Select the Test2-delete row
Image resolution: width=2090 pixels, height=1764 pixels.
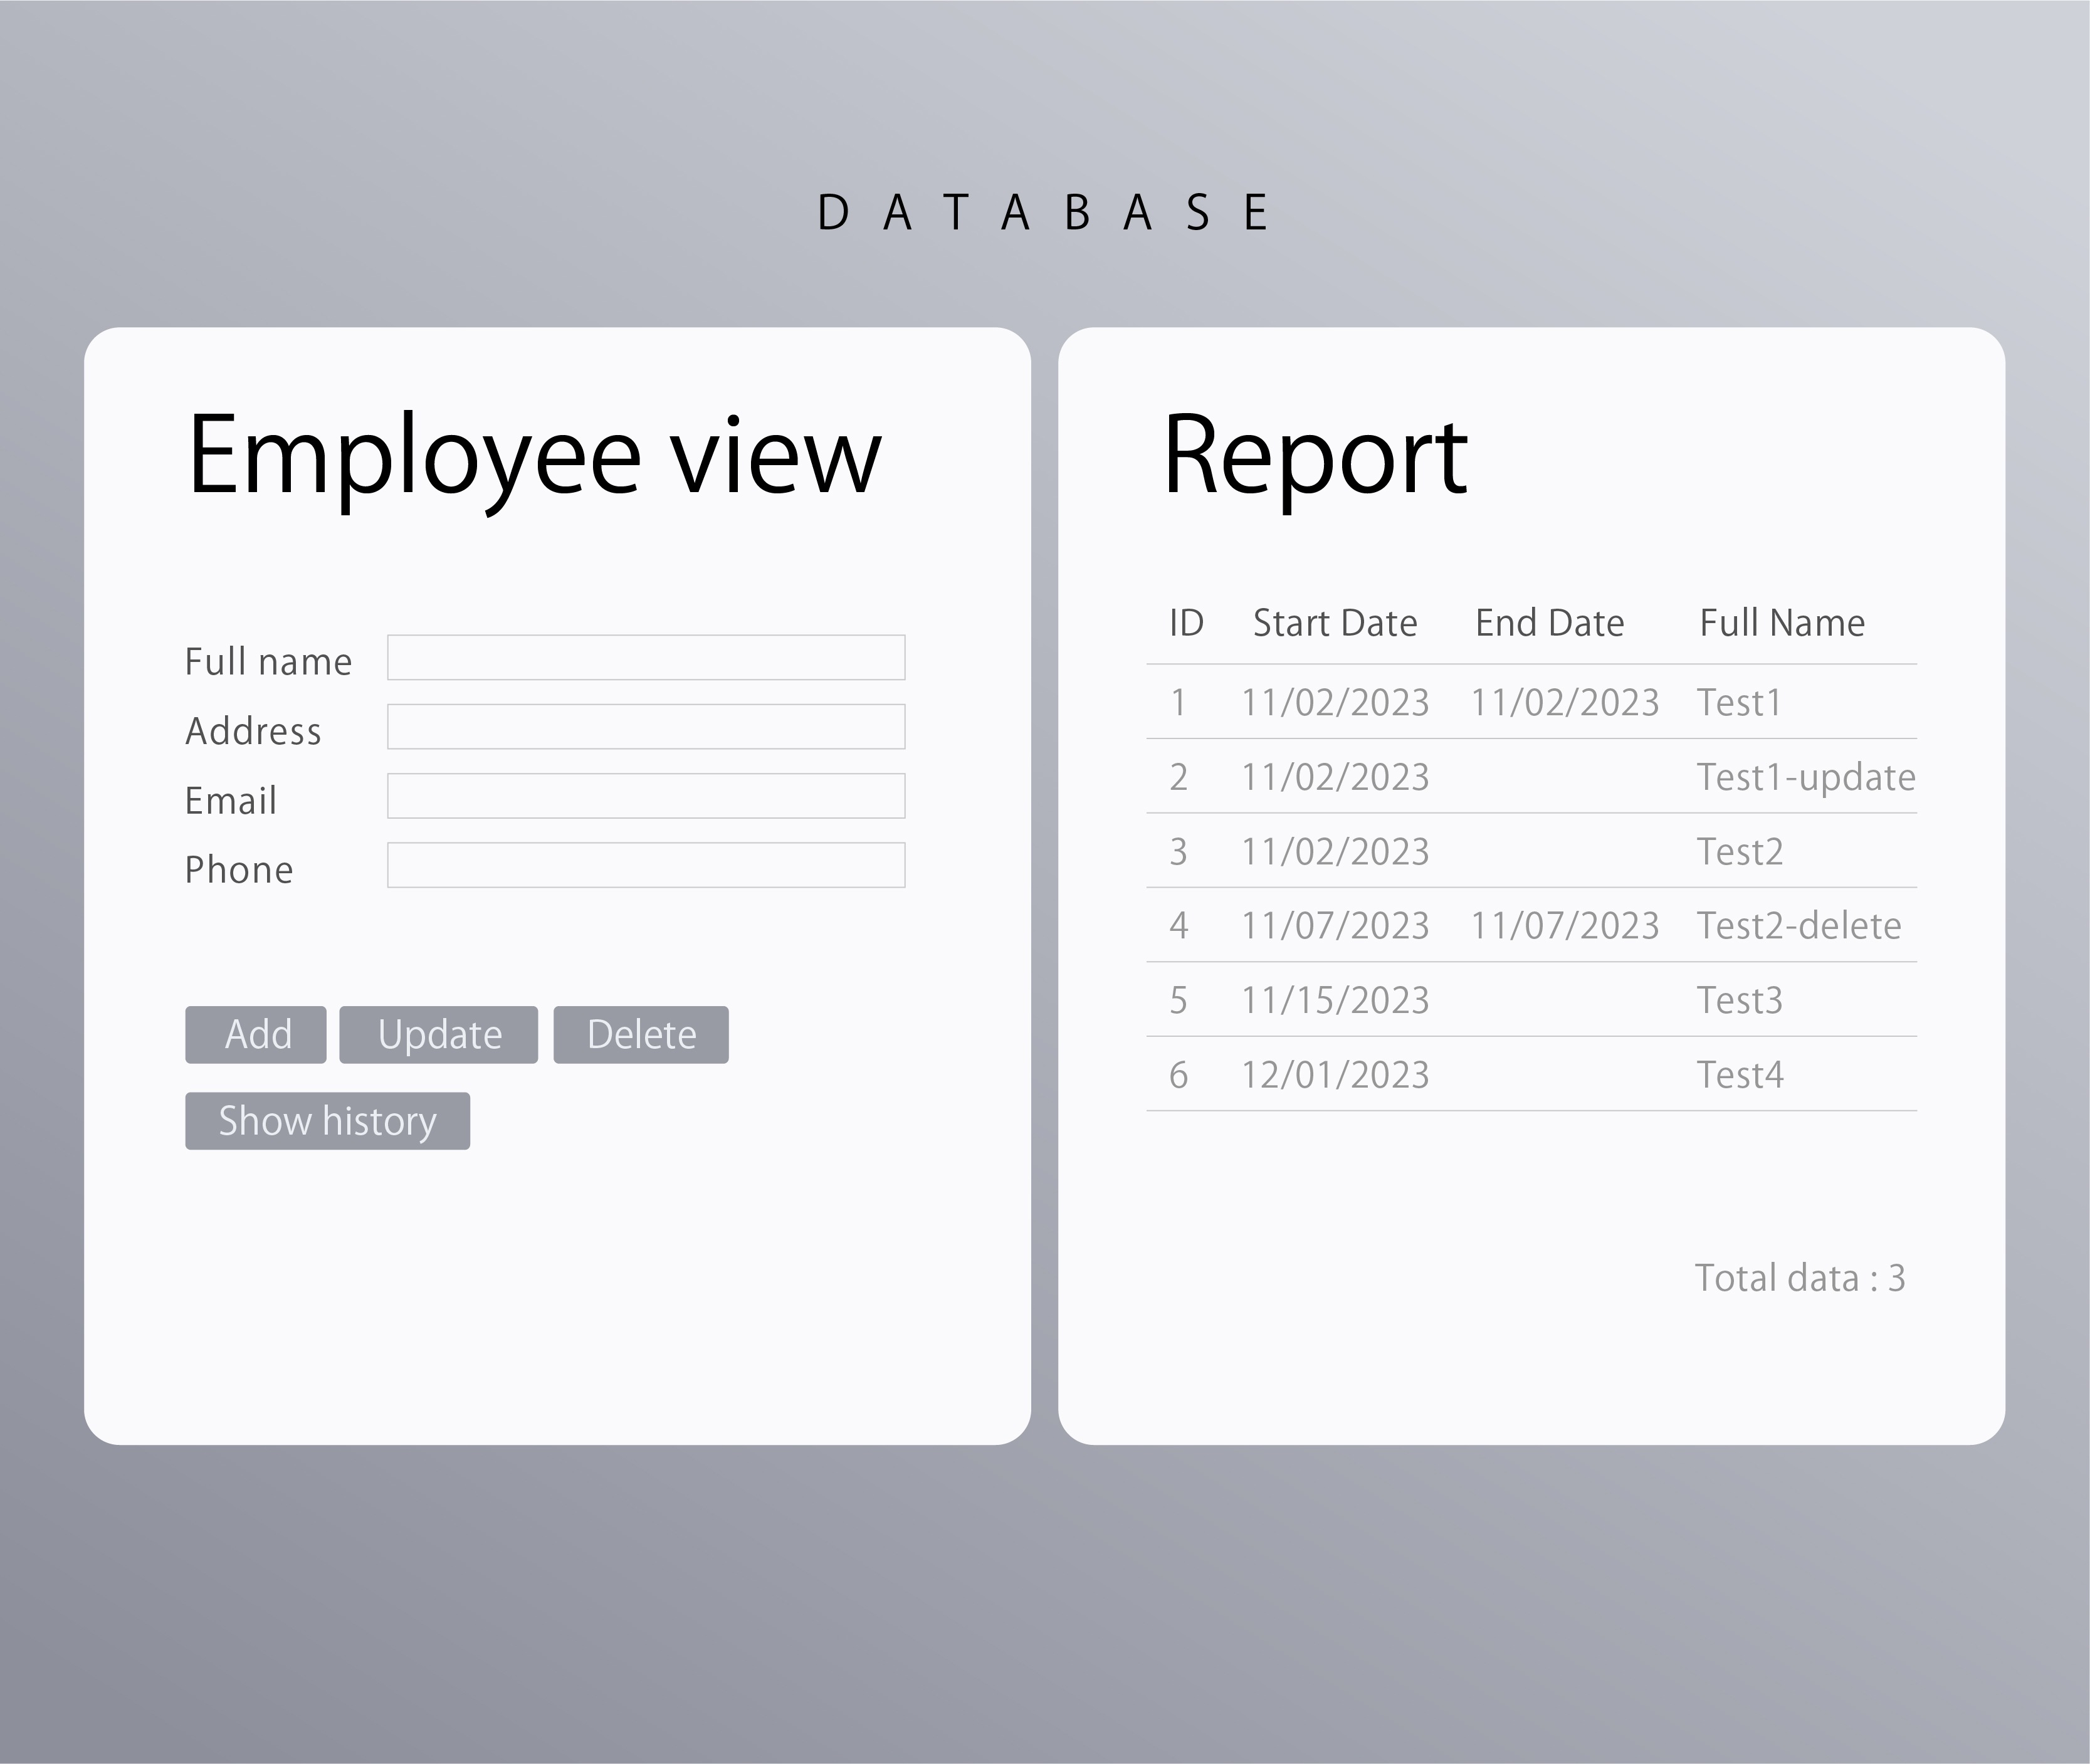tap(1531, 926)
